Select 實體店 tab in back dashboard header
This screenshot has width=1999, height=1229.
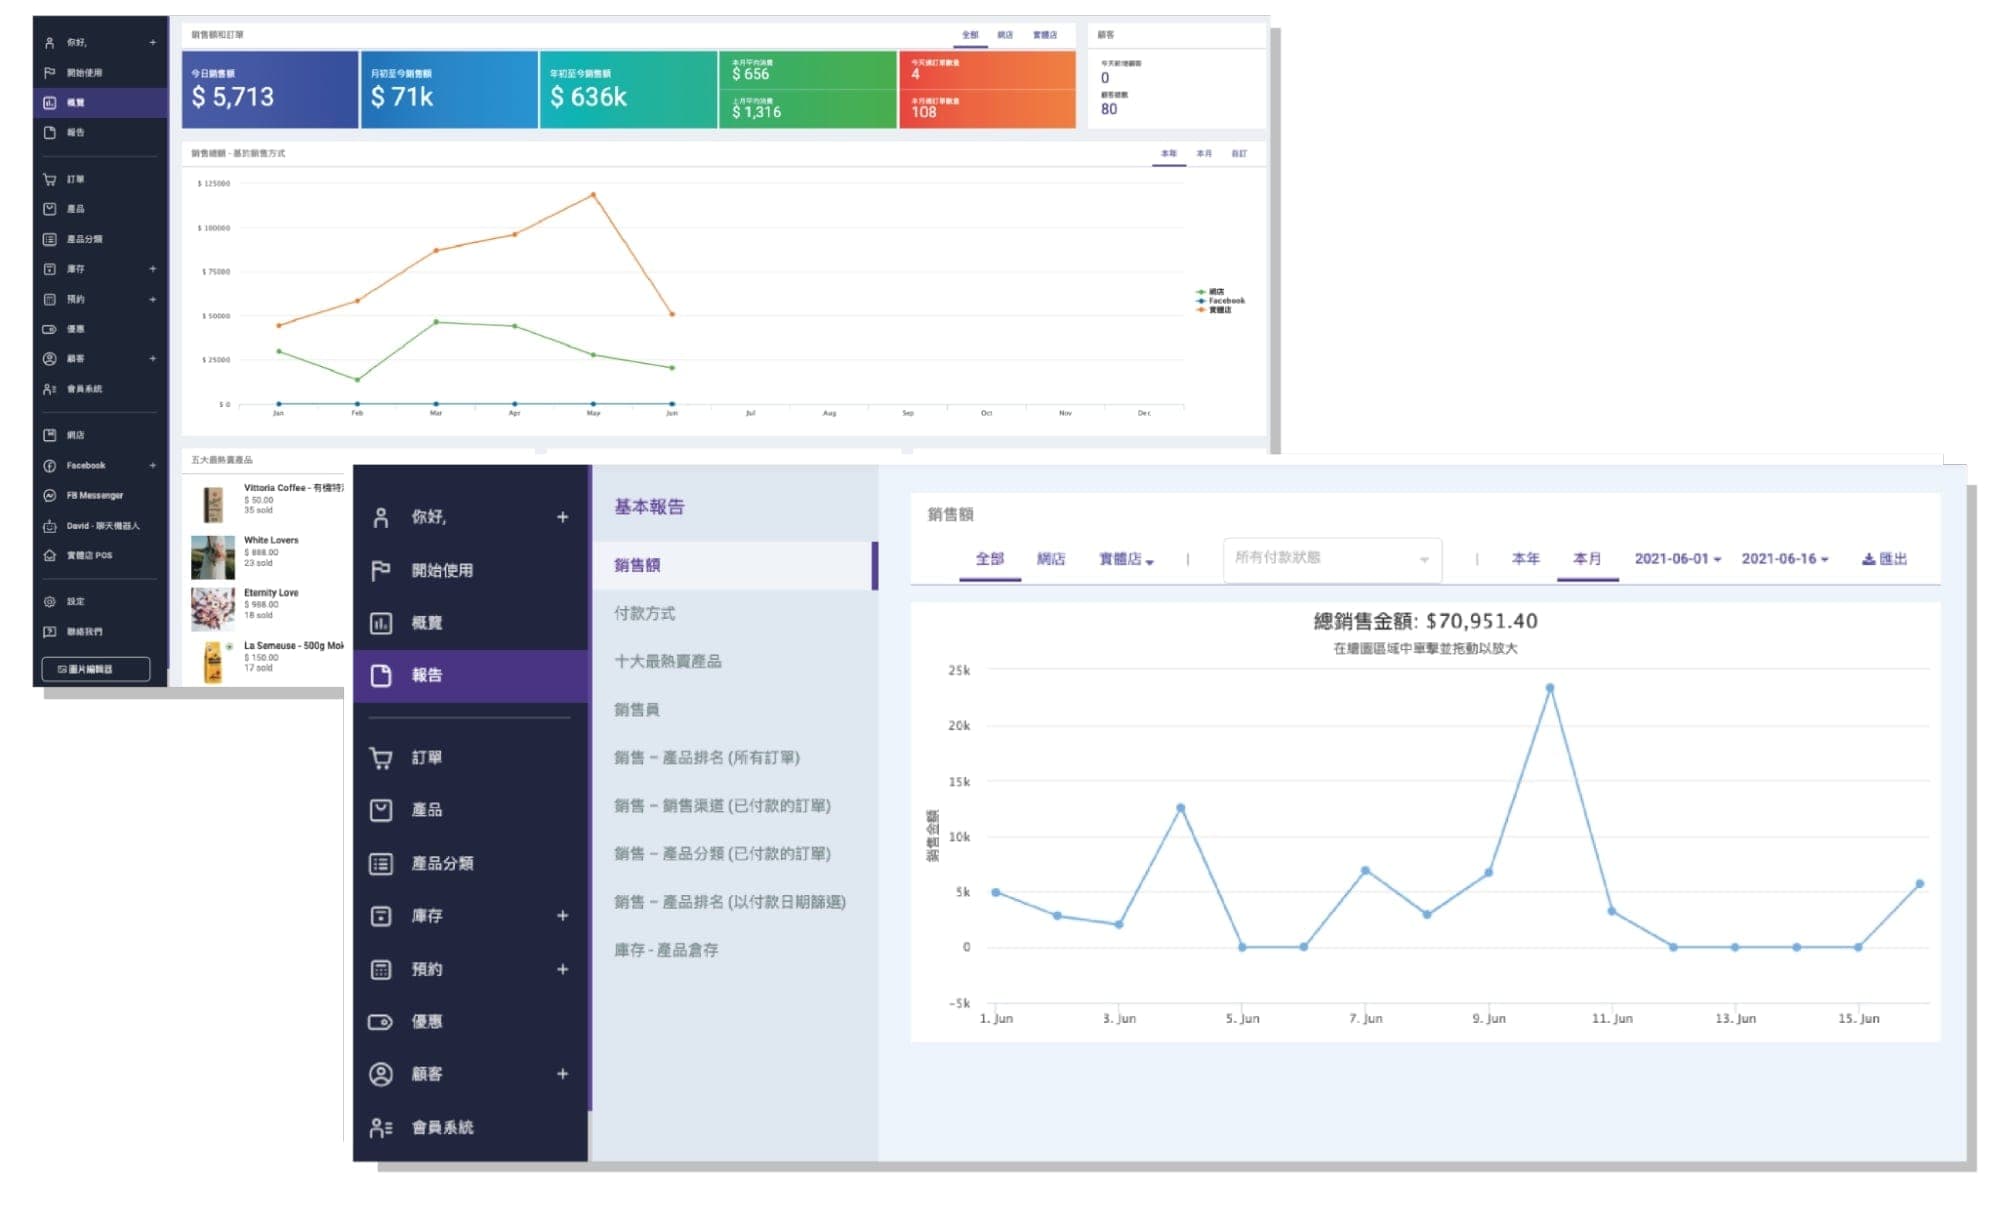pyautogui.click(x=1044, y=35)
